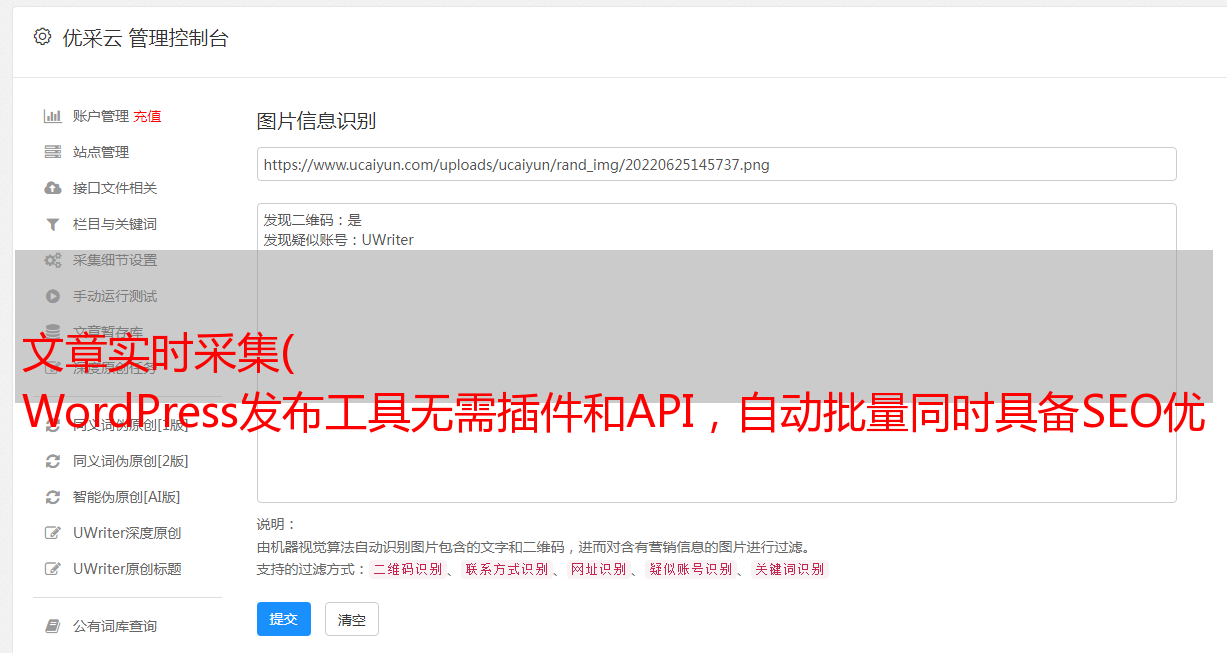Click the 二维码识别 tag
This screenshot has width=1227, height=653.
tap(407, 569)
